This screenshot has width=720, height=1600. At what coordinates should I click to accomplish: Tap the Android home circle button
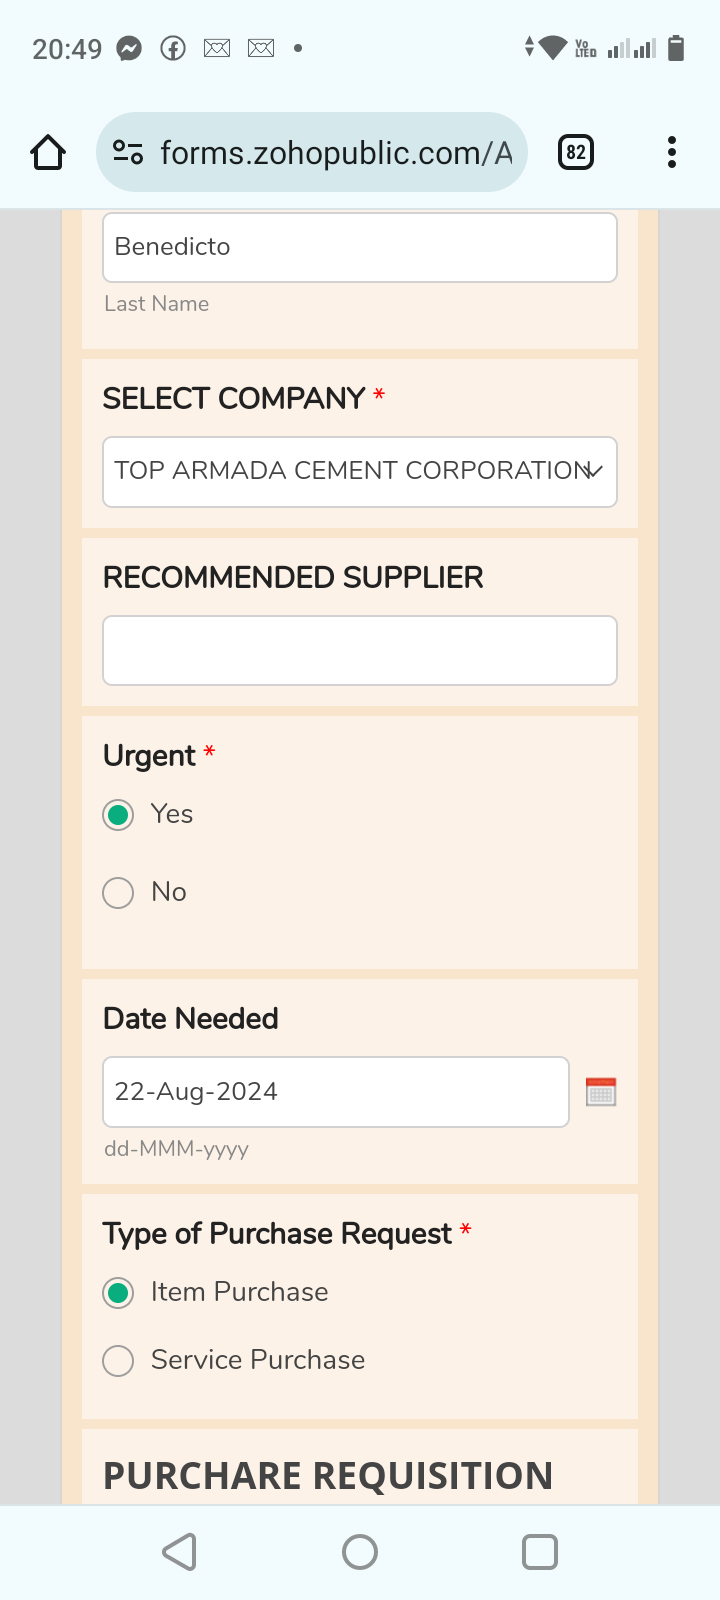pyautogui.click(x=360, y=1552)
